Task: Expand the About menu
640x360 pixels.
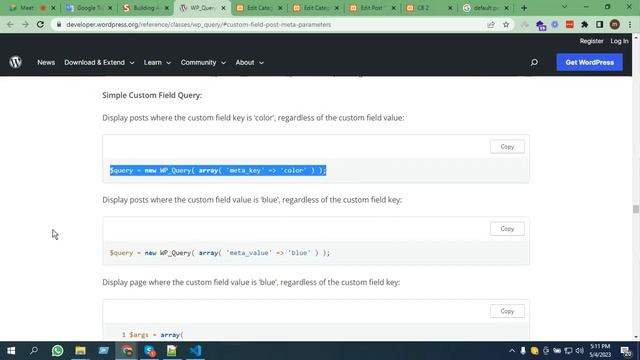Action: click(249, 62)
